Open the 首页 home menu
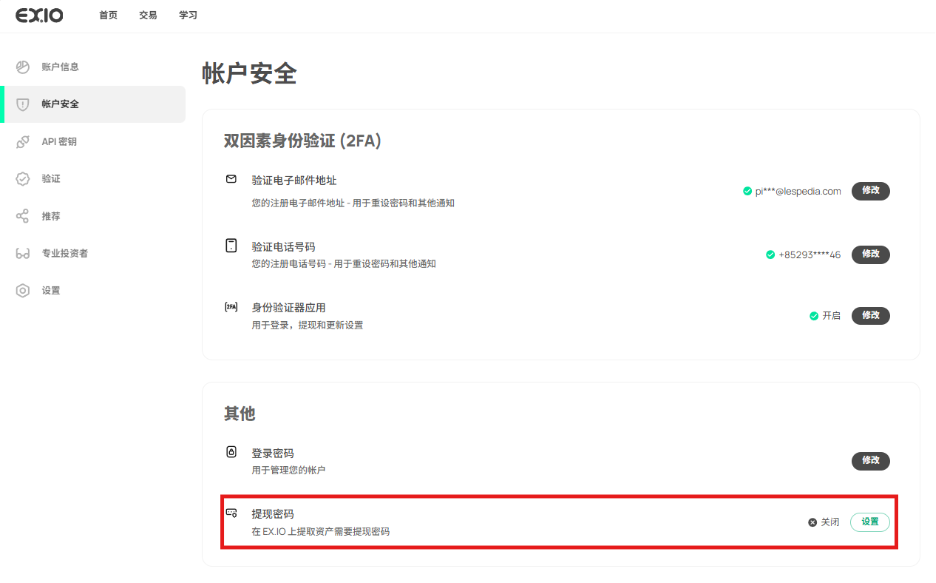Image resolution: width=936 pixels, height=583 pixels. 108,15
